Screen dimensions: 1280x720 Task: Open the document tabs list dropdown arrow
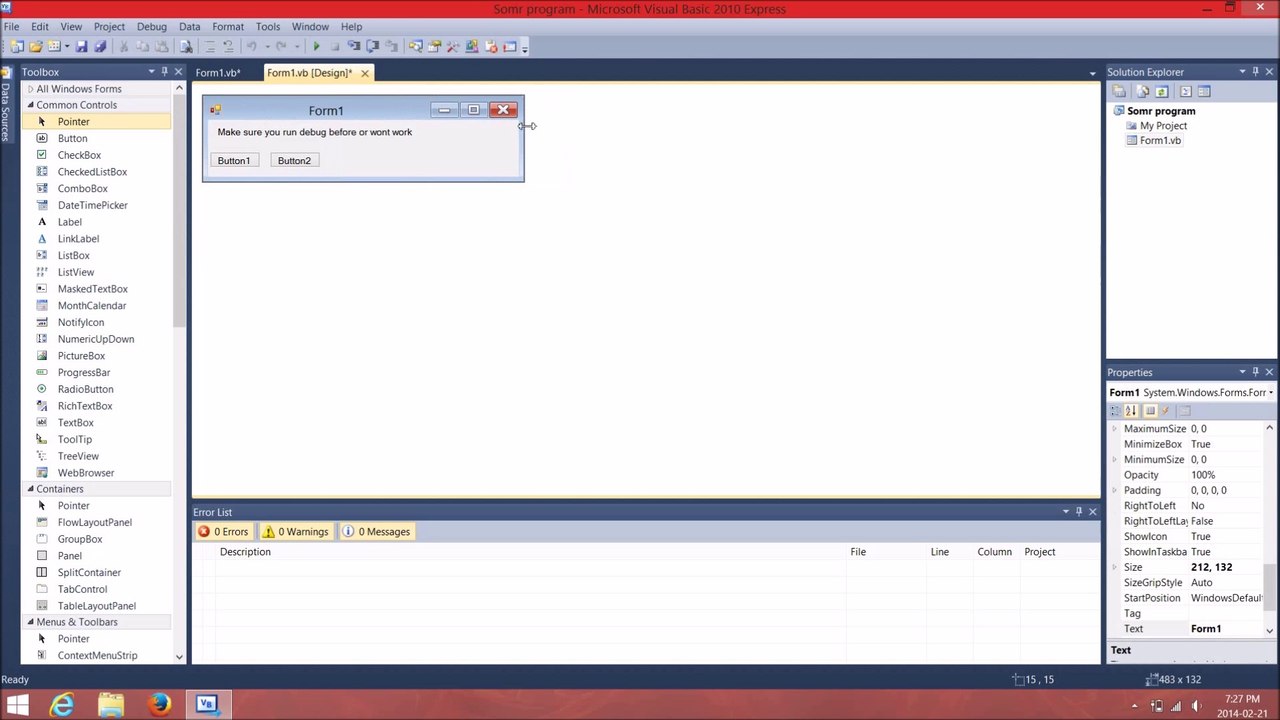pyautogui.click(x=1092, y=73)
